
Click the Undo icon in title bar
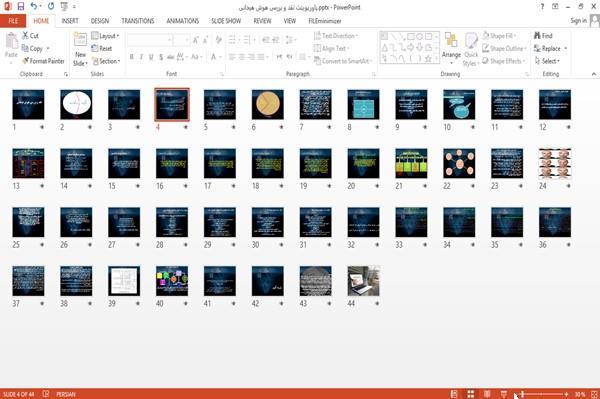tap(34, 7)
